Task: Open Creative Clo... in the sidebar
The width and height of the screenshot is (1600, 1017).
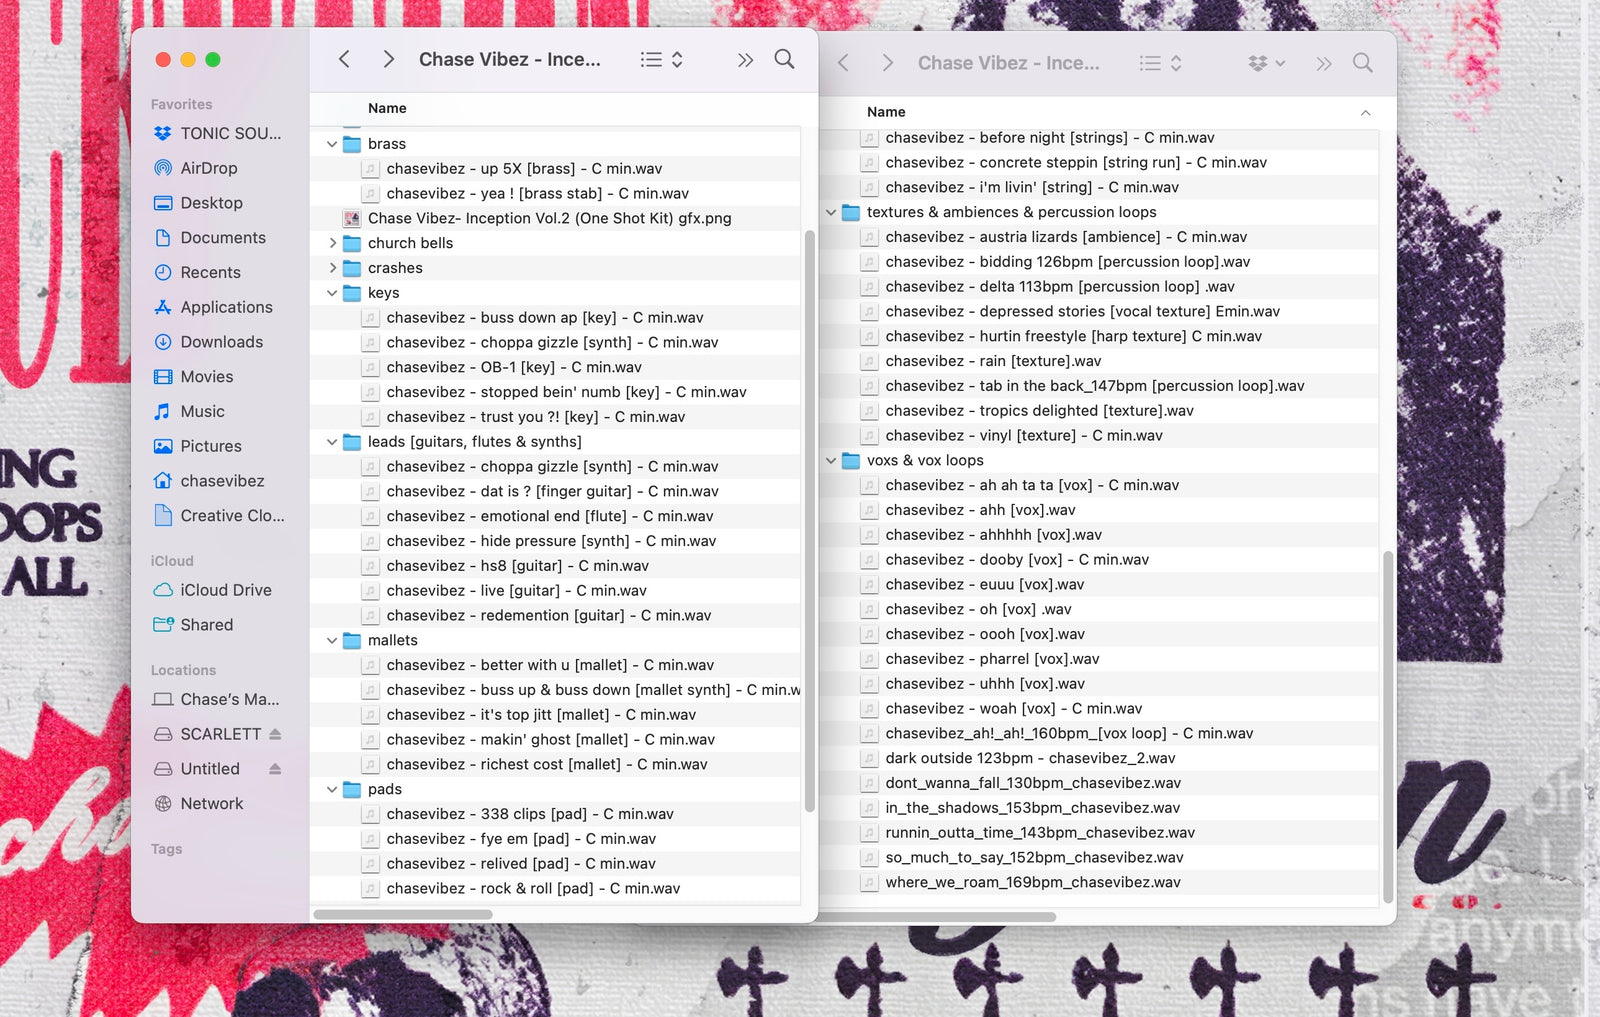Action: point(219,516)
